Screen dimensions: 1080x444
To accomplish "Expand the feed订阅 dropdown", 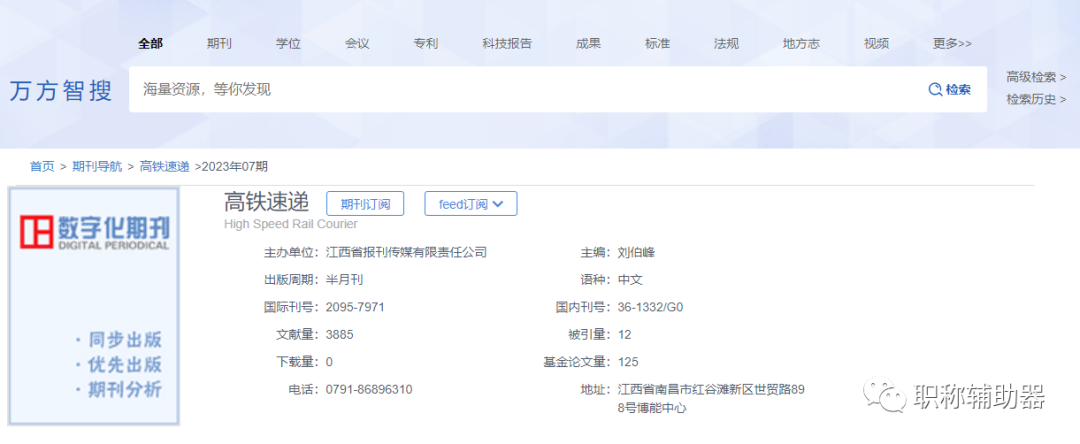I will tap(470, 204).
